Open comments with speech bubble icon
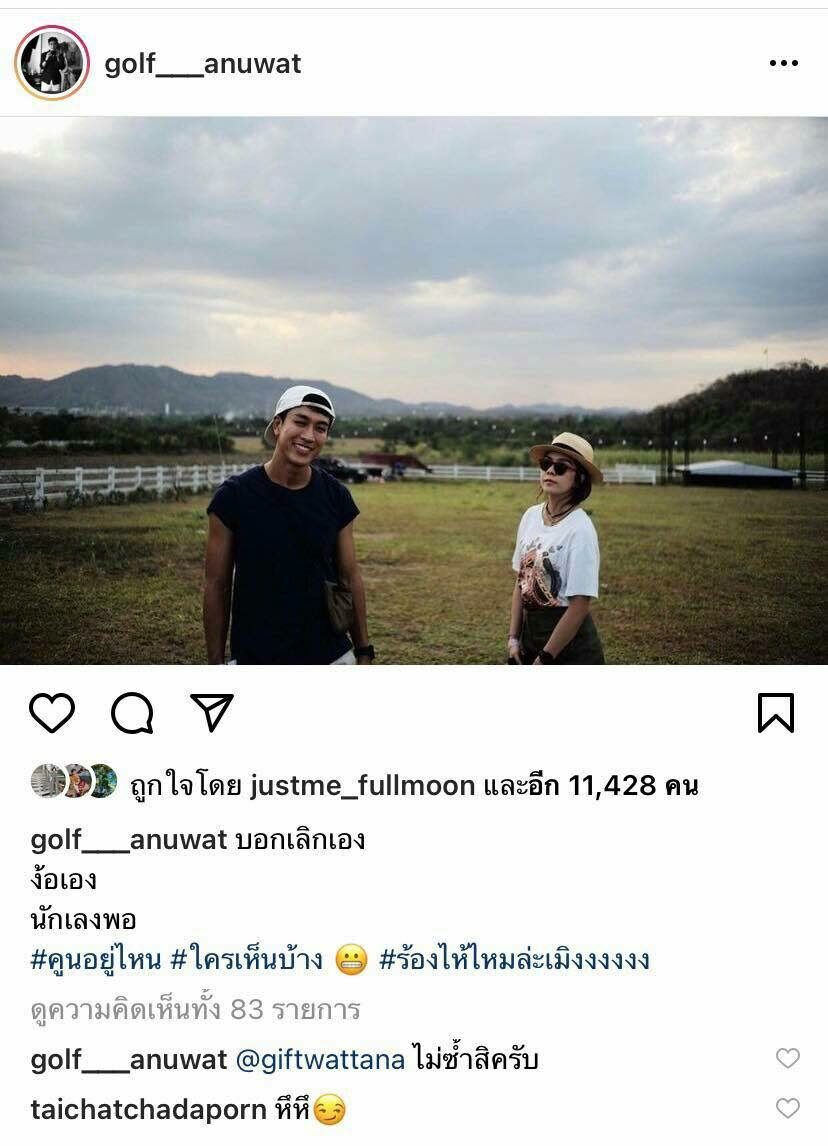828x1146 pixels. (x=132, y=713)
